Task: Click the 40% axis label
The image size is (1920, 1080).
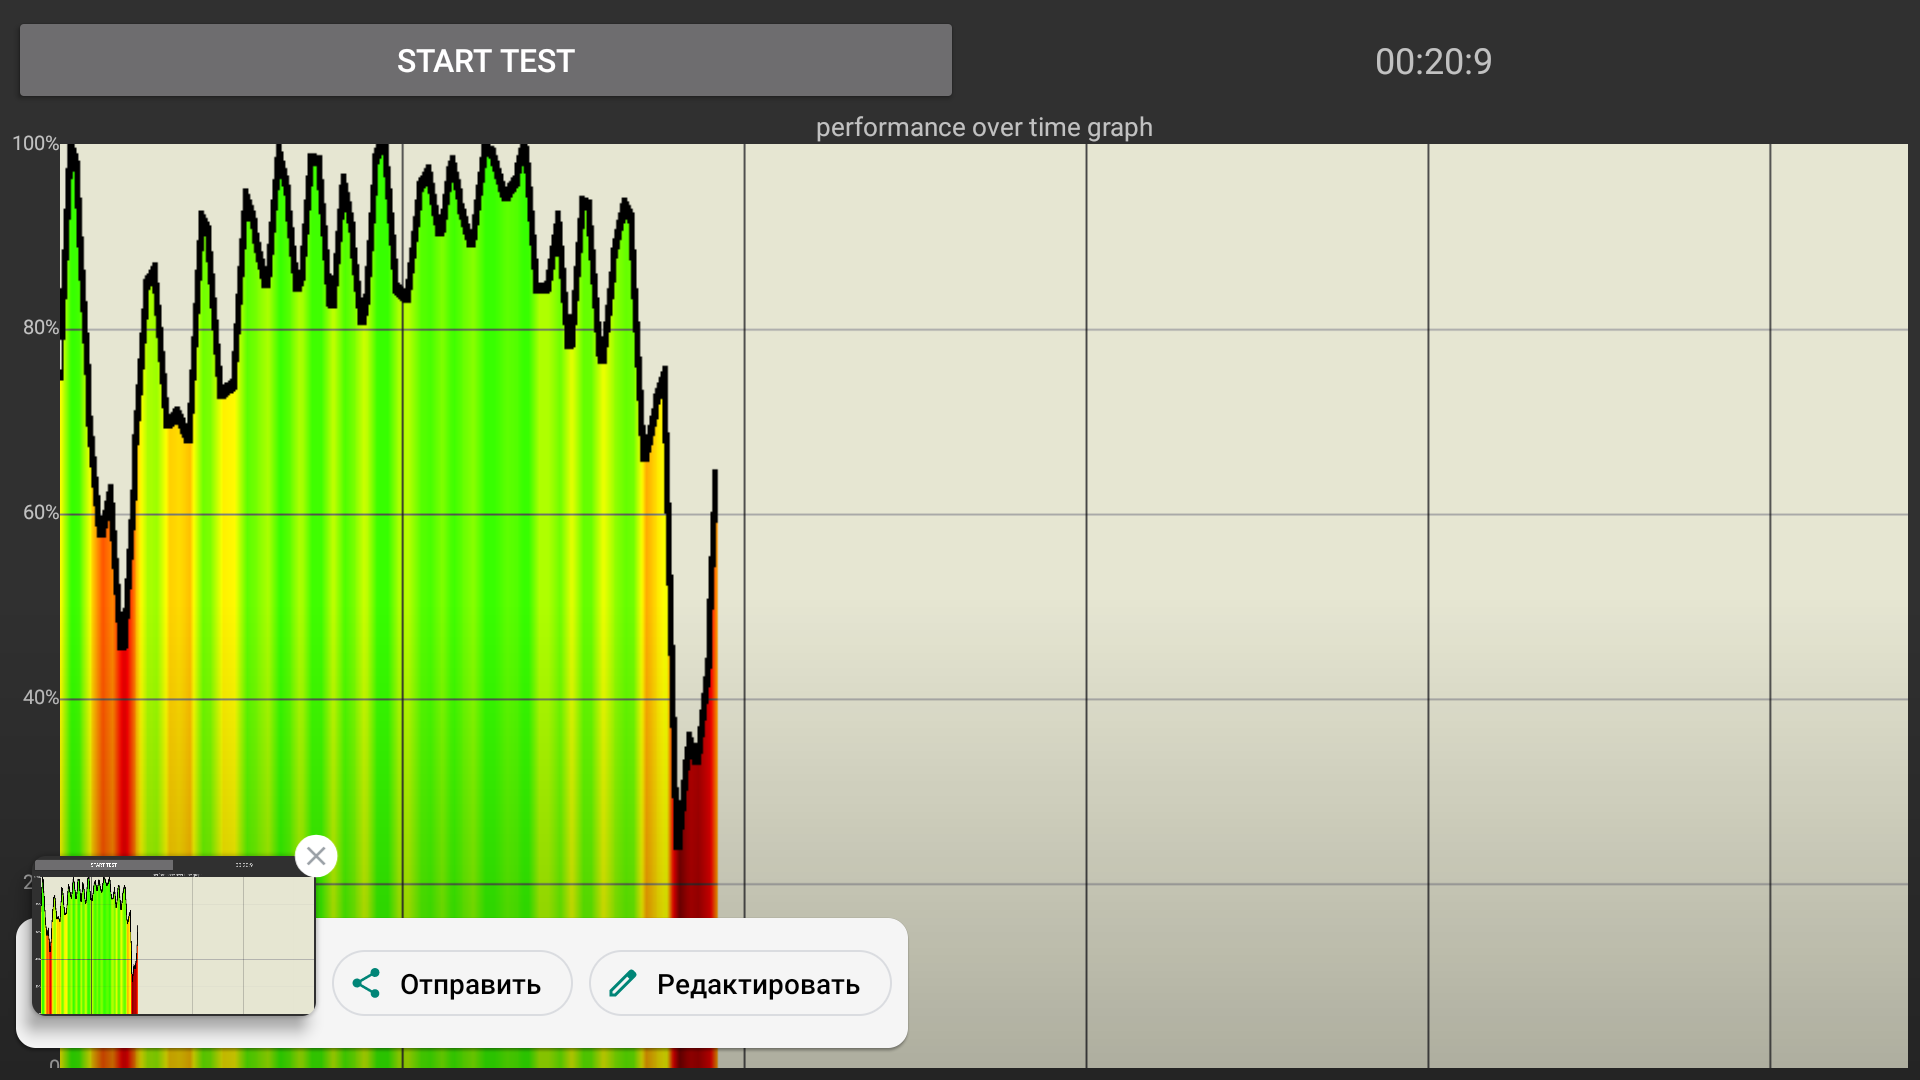Action: pos(41,698)
